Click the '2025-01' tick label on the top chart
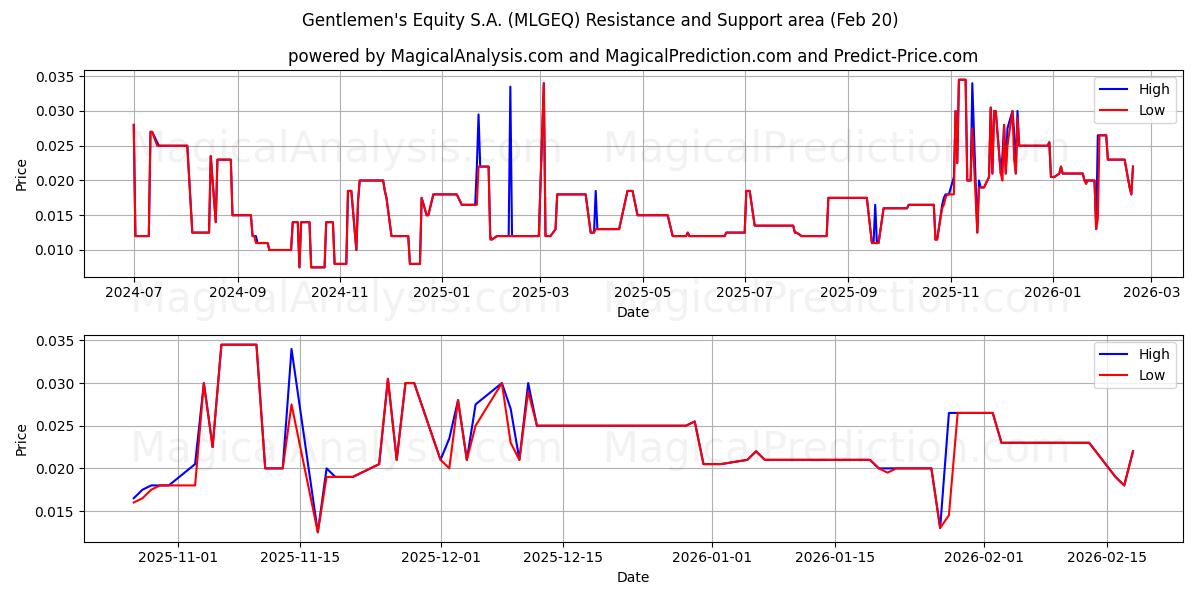1200x600 pixels. pos(441,292)
